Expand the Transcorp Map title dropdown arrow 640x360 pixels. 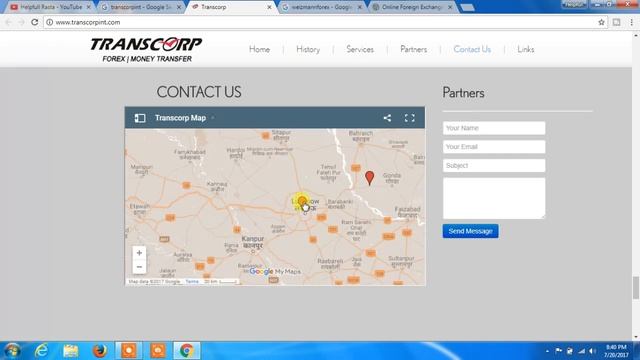pos(213,118)
